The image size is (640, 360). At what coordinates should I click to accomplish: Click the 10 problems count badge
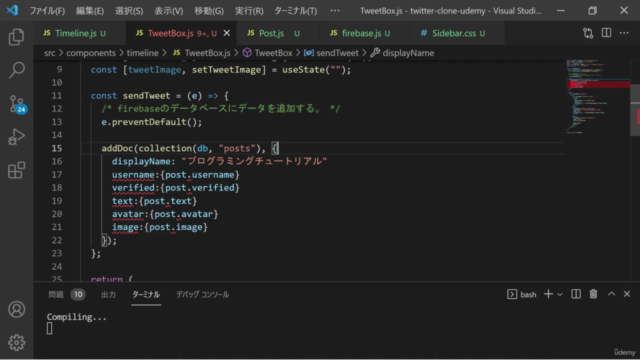point(78,294)
